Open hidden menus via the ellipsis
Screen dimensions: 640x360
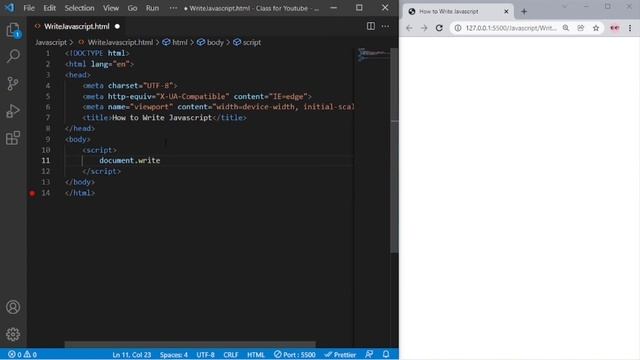(173, 8)
